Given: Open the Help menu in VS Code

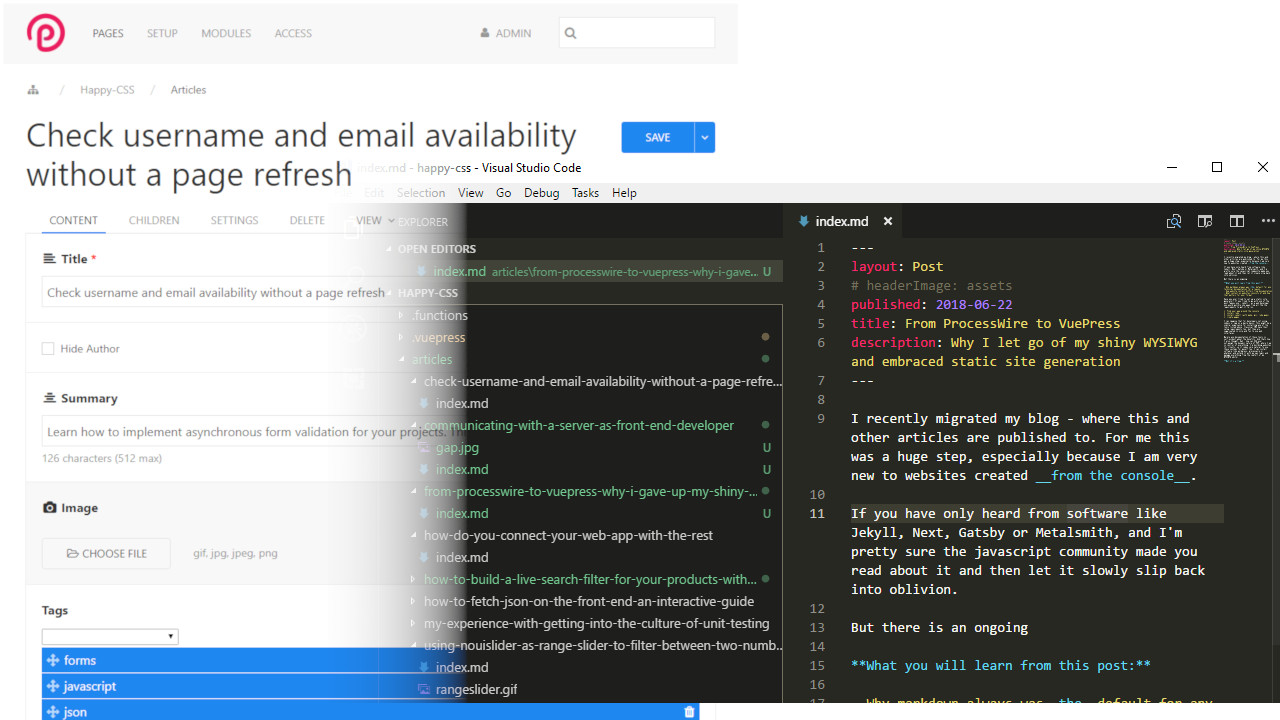Looking at the screenshot, I should pos(624,193).
